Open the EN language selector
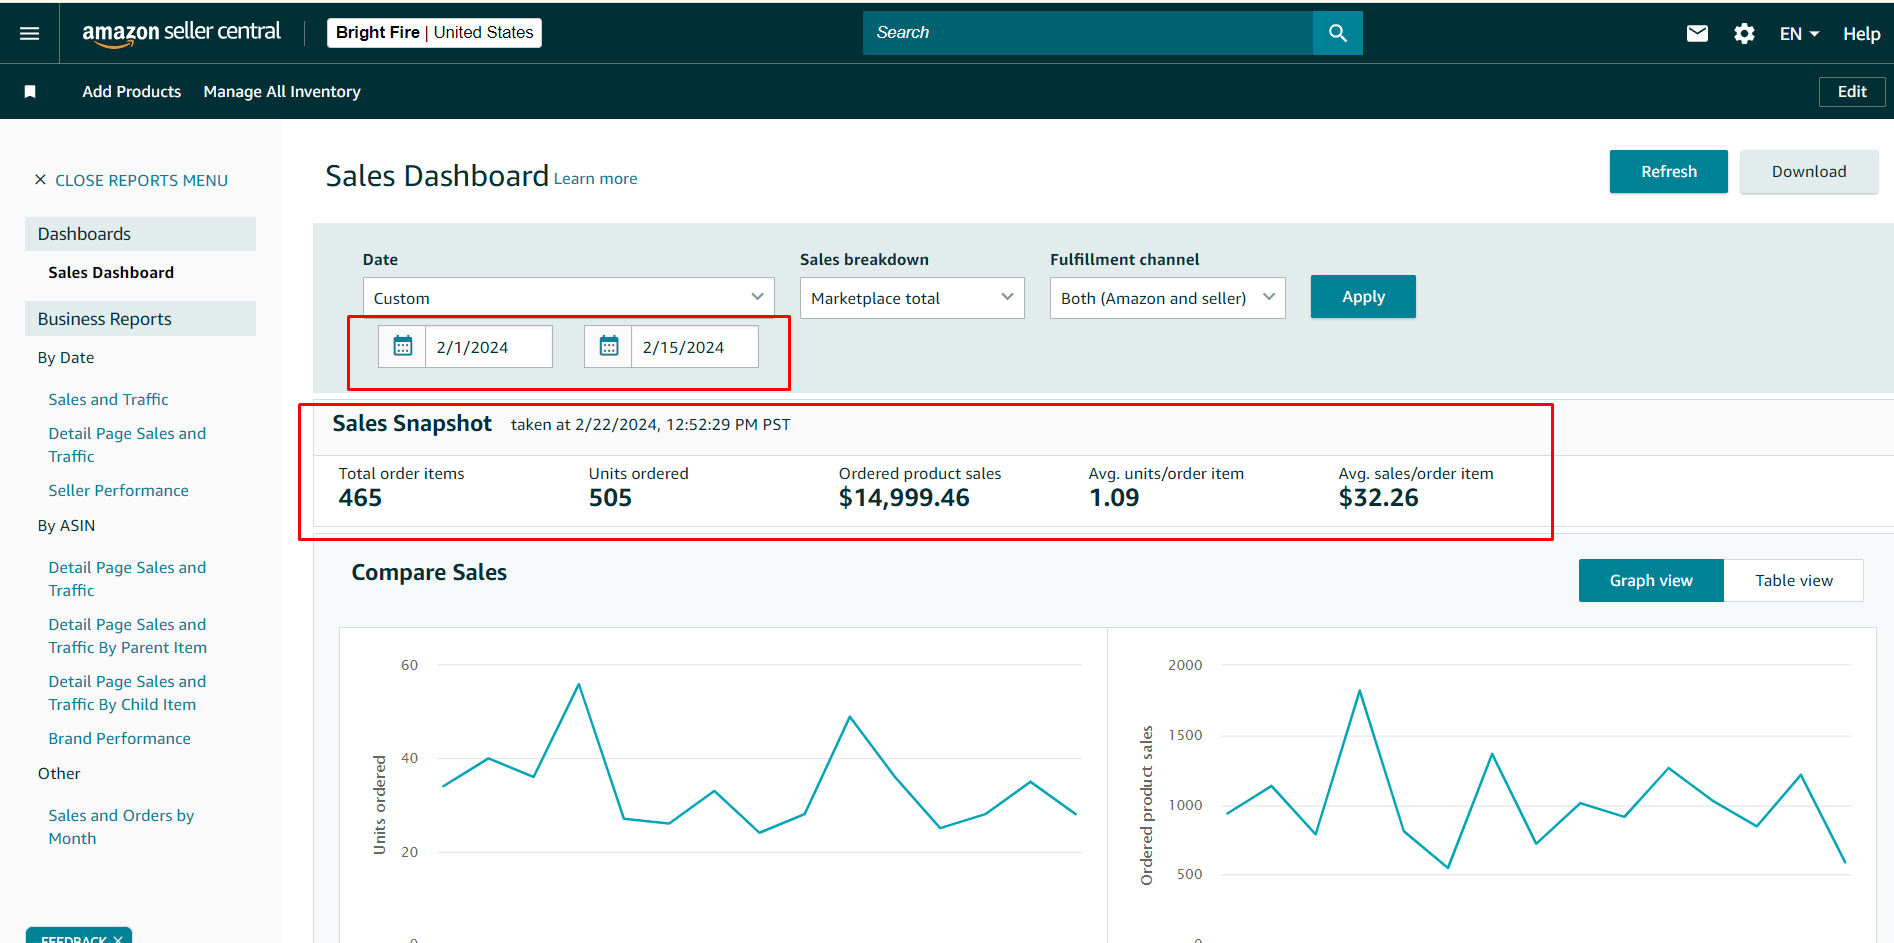The height and width of the screenshot is (943, 1894). [1799, 34]
